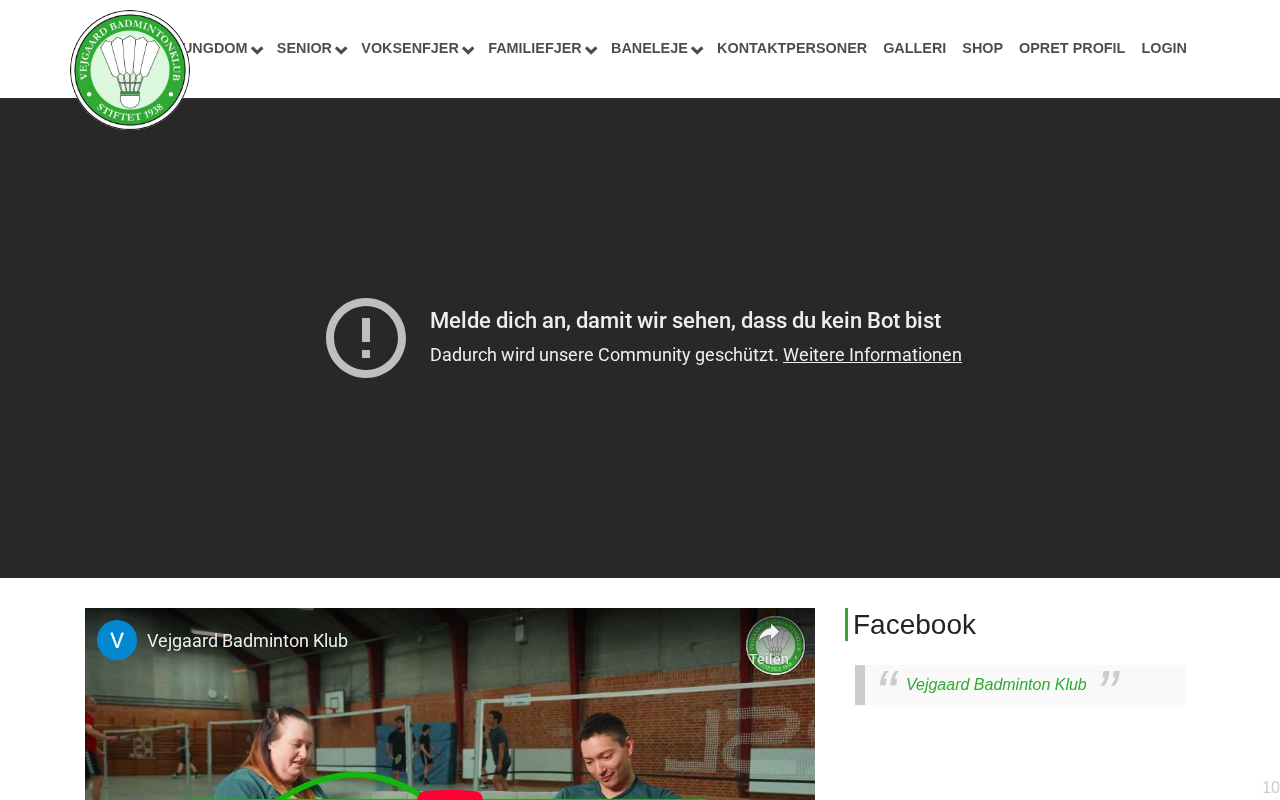Open the Baneleje menu item

point(649,48)
